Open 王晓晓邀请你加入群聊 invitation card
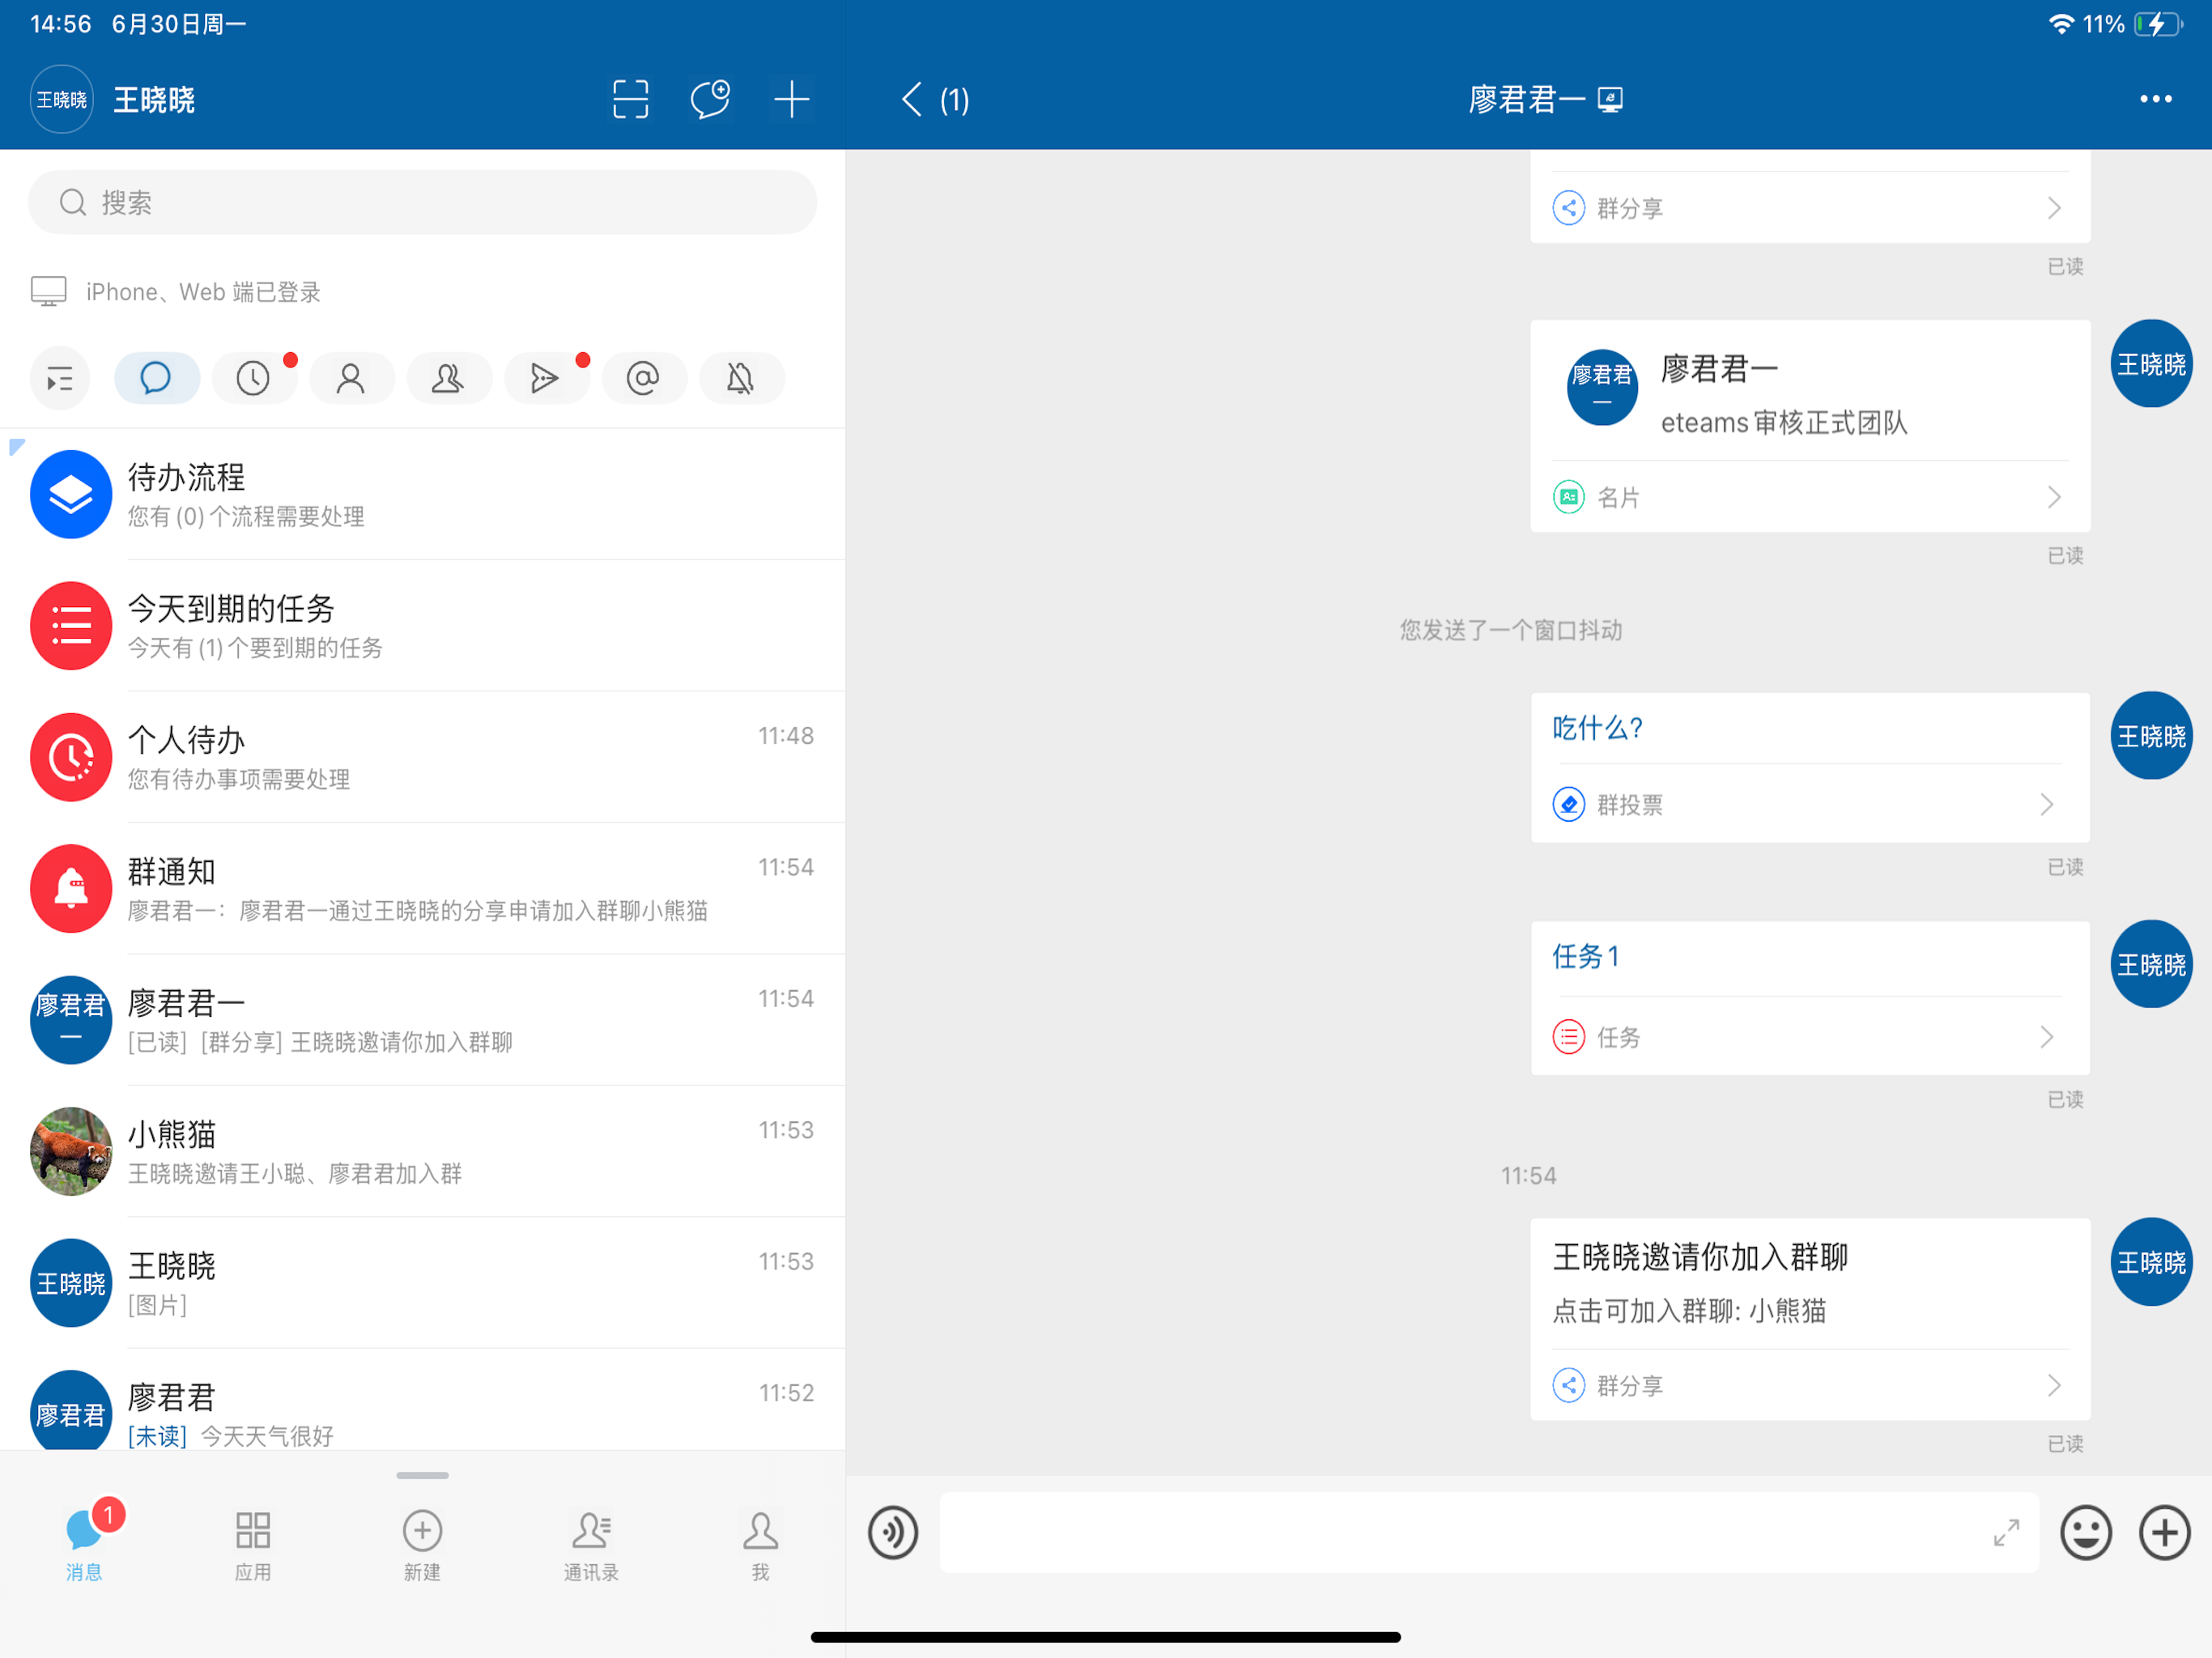Image resolution: width=2212 pixels, height=1658 pixels. pyautogui.click(x=1810, y=1319)
